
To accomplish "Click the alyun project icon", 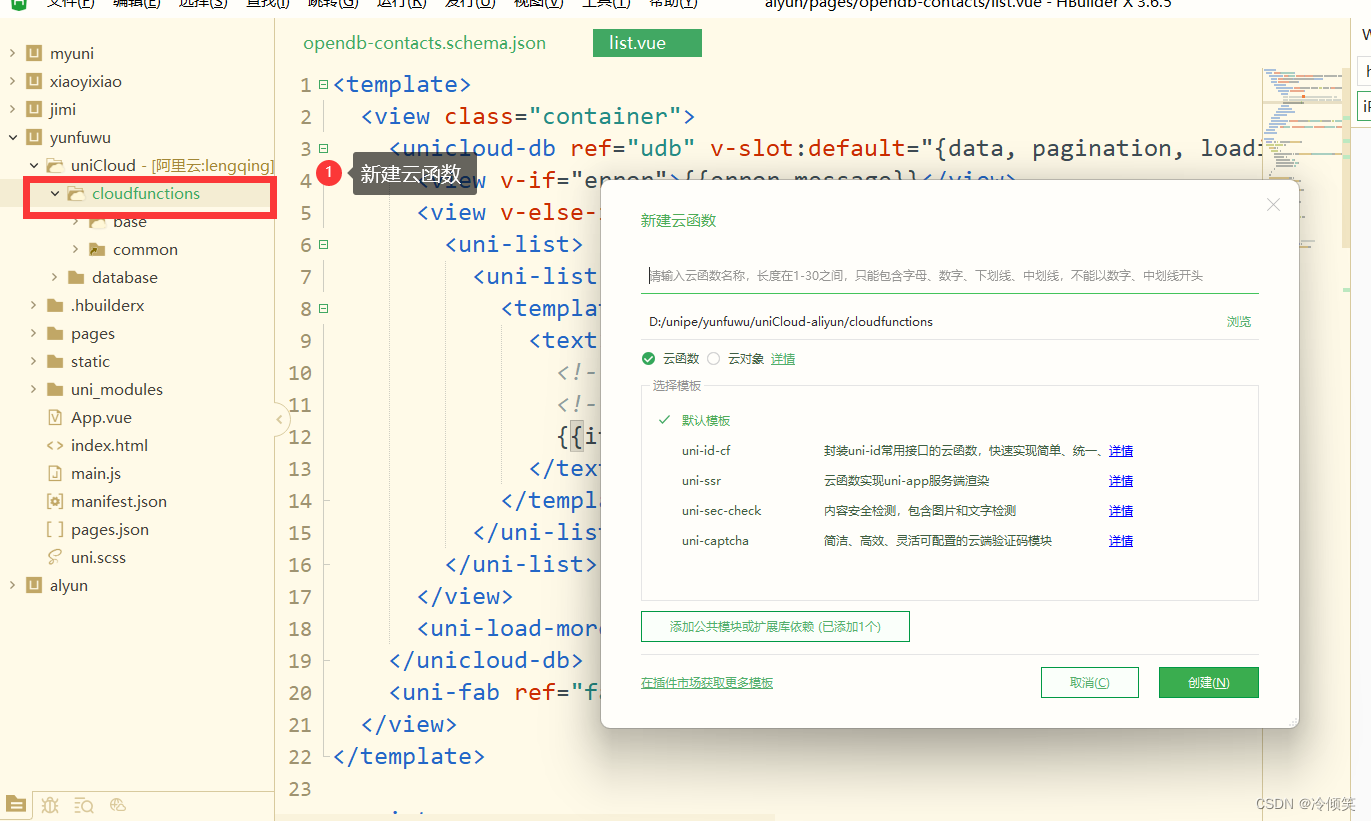I will pos(34,585).
